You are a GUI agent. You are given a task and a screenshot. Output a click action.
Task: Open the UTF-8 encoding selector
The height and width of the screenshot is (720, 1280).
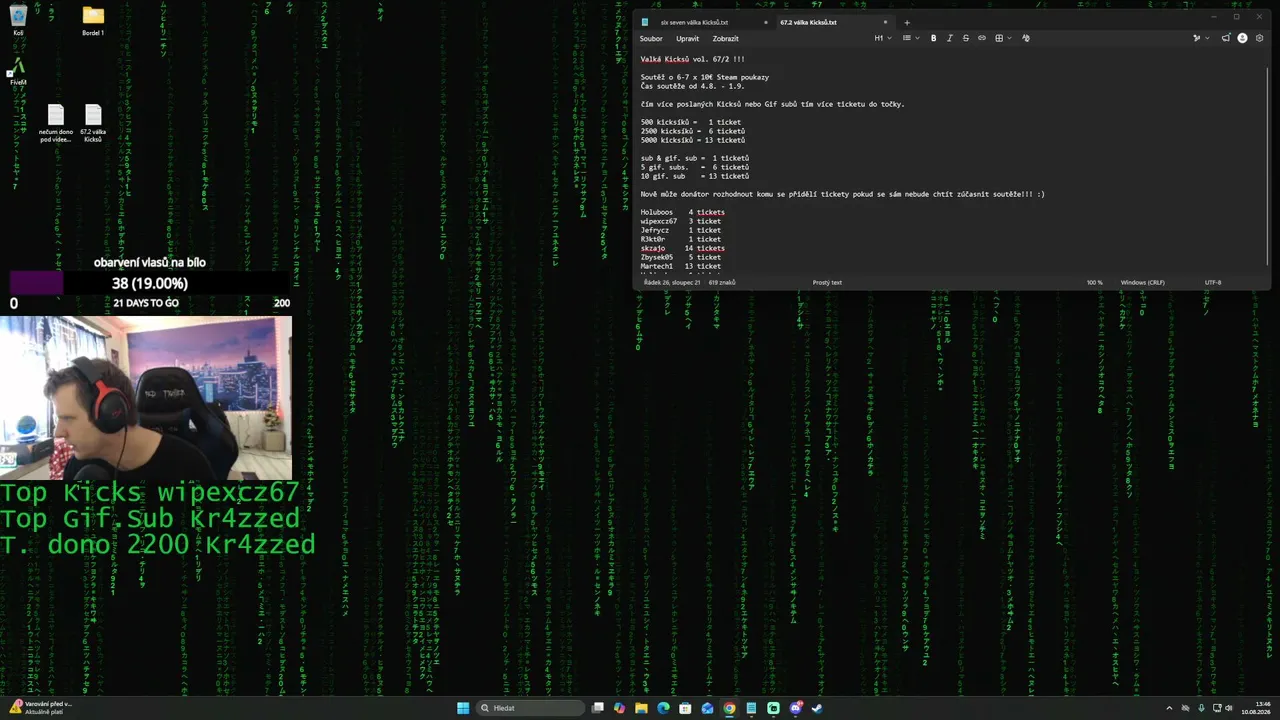[1213, 282]
